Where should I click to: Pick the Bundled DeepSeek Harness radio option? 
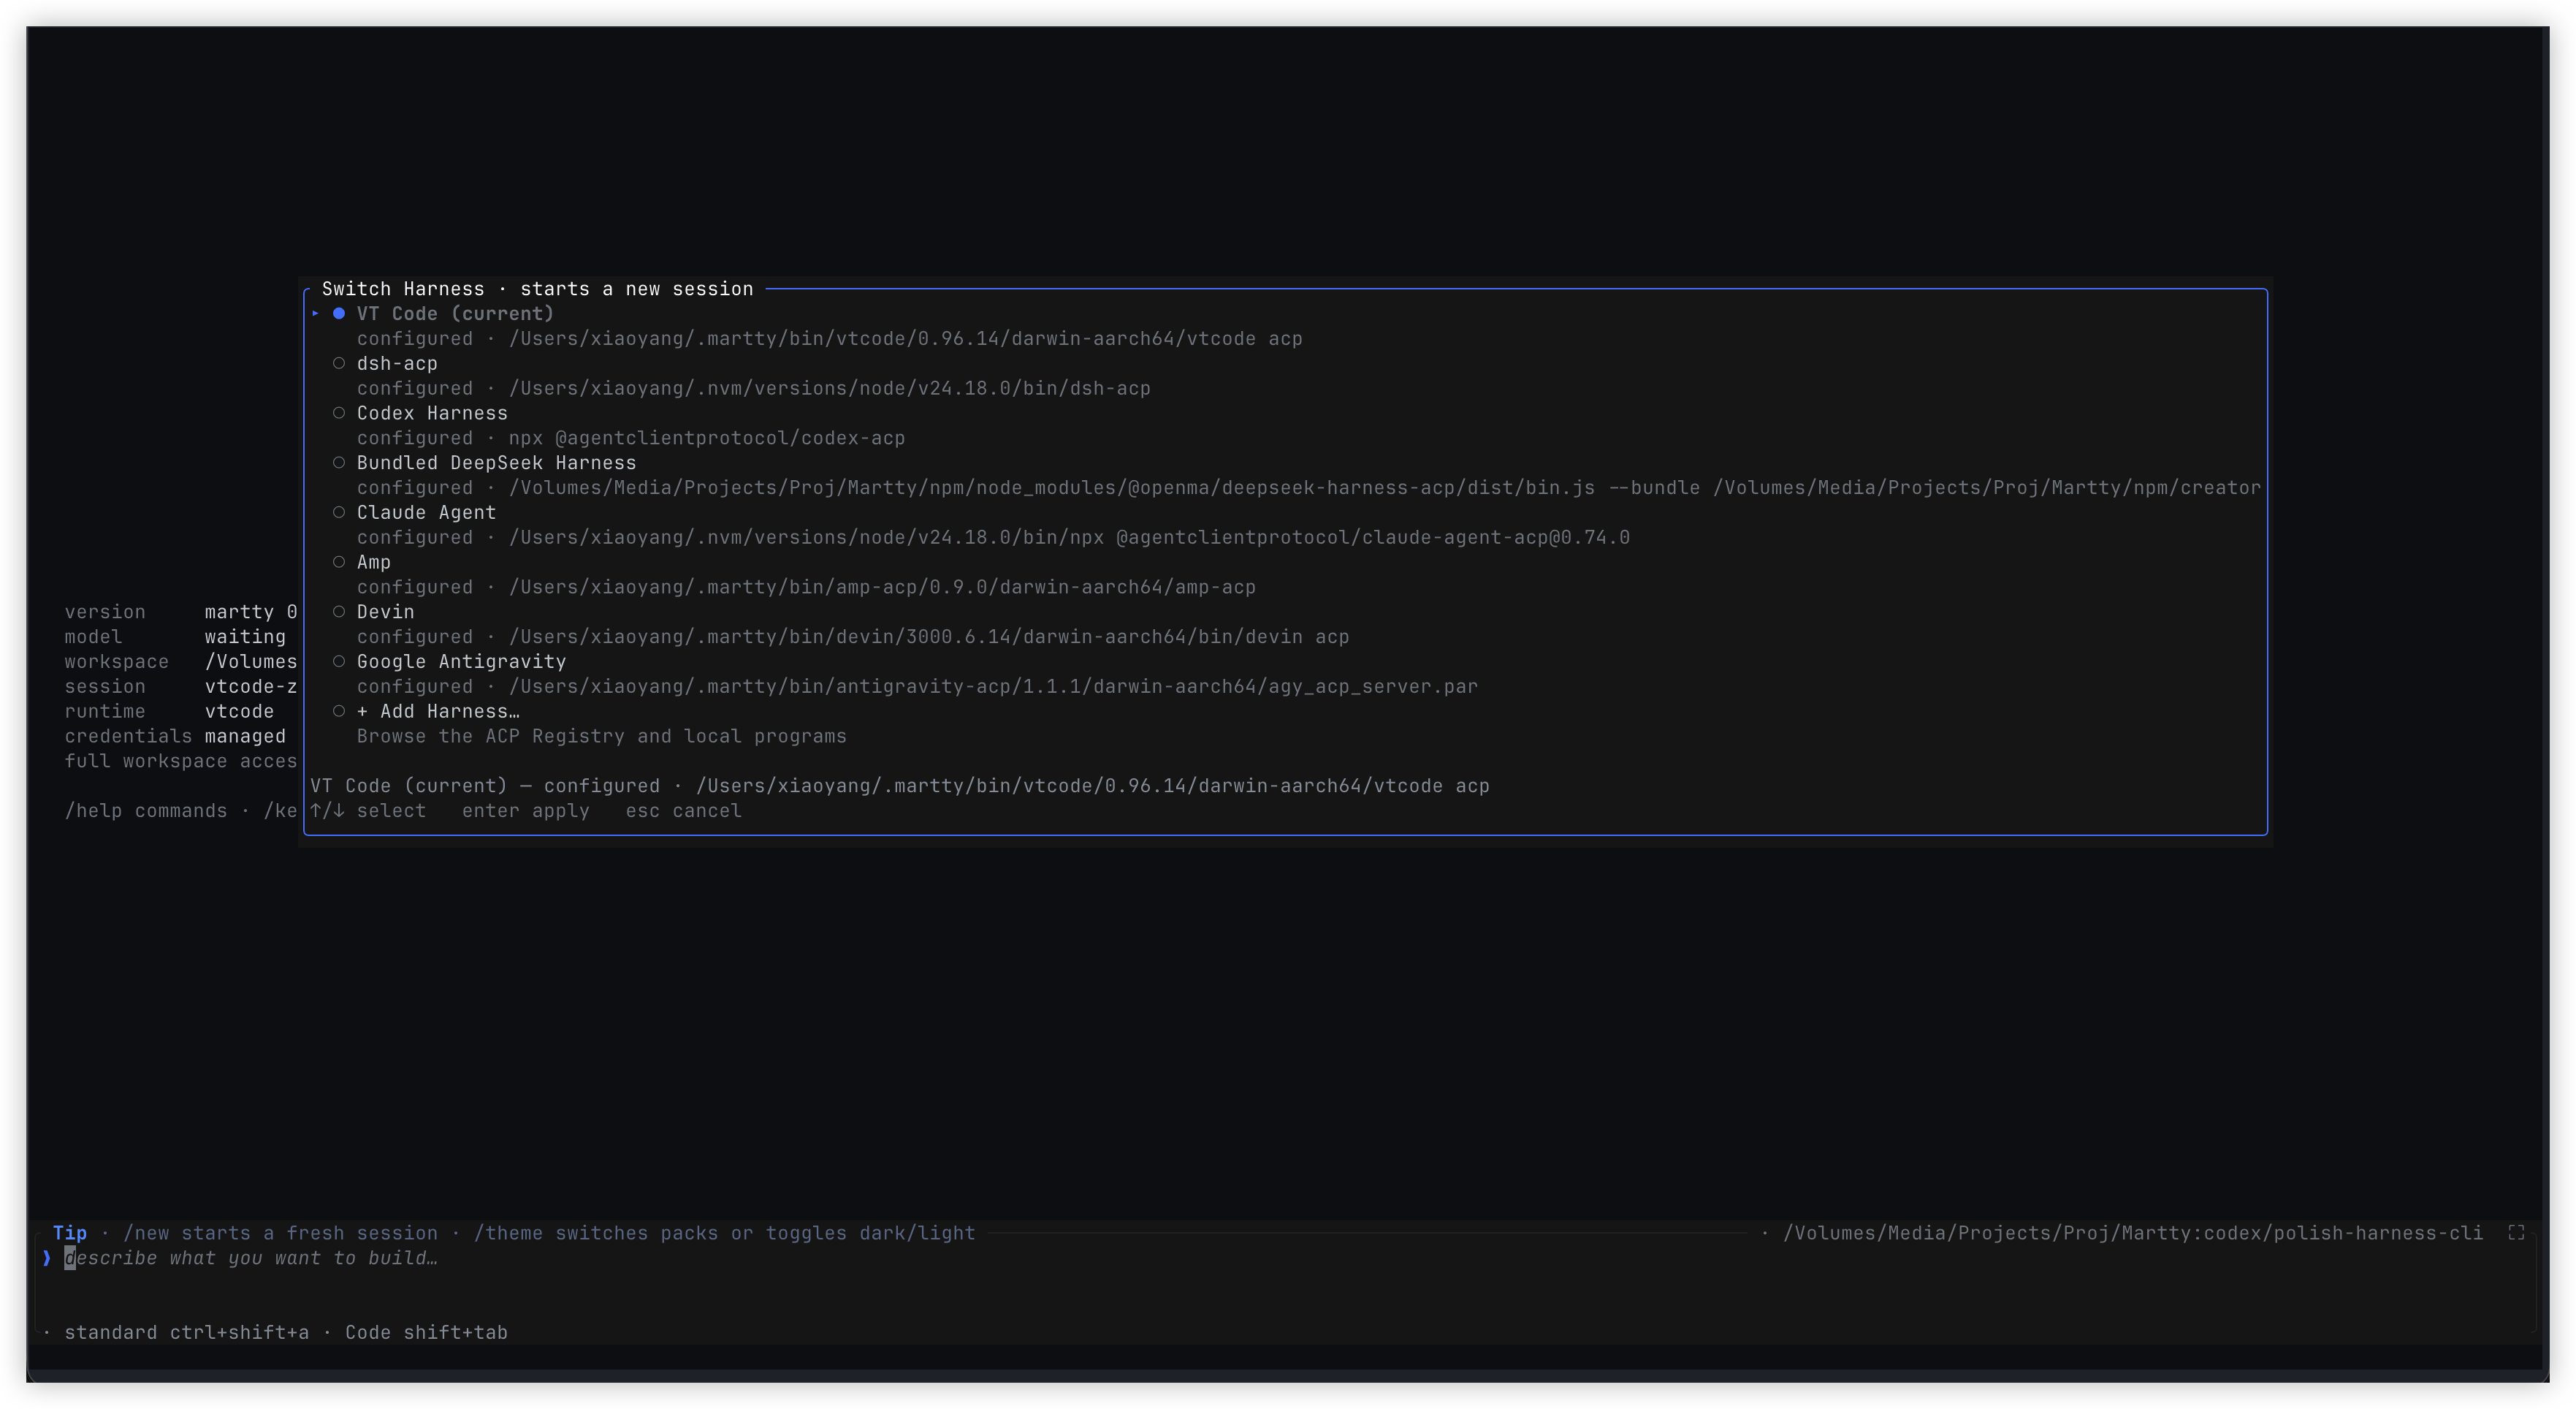click(339, 462)
